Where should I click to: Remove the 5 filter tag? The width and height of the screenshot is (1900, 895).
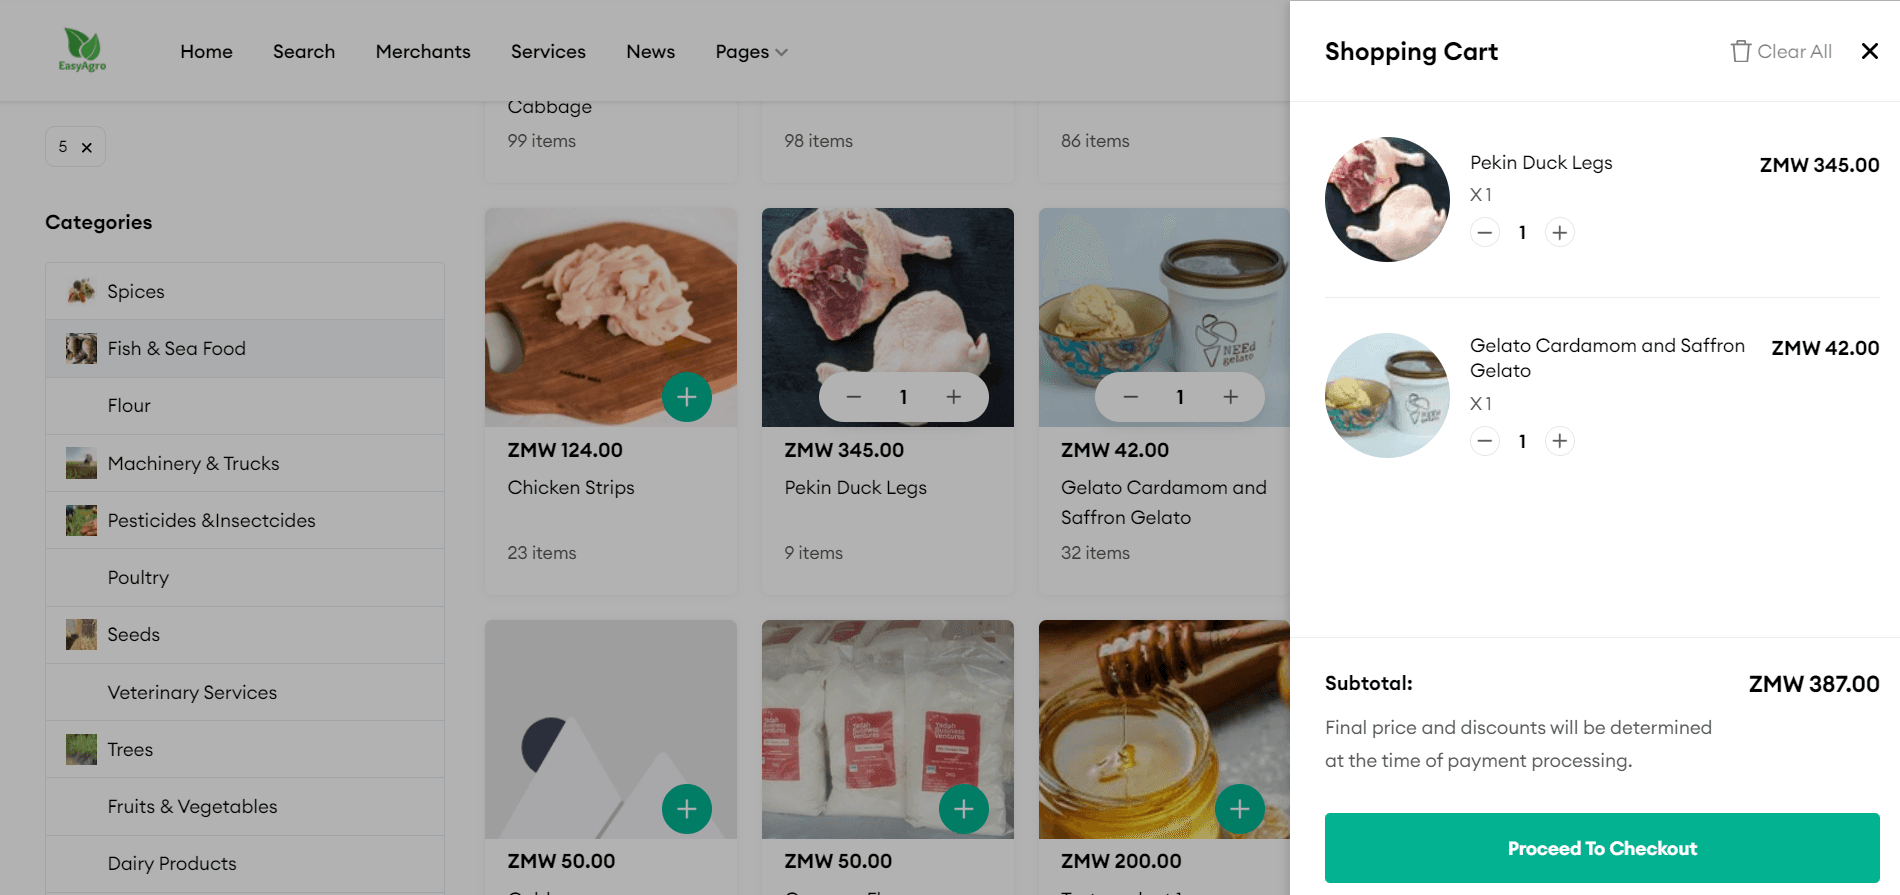[87, 147]
